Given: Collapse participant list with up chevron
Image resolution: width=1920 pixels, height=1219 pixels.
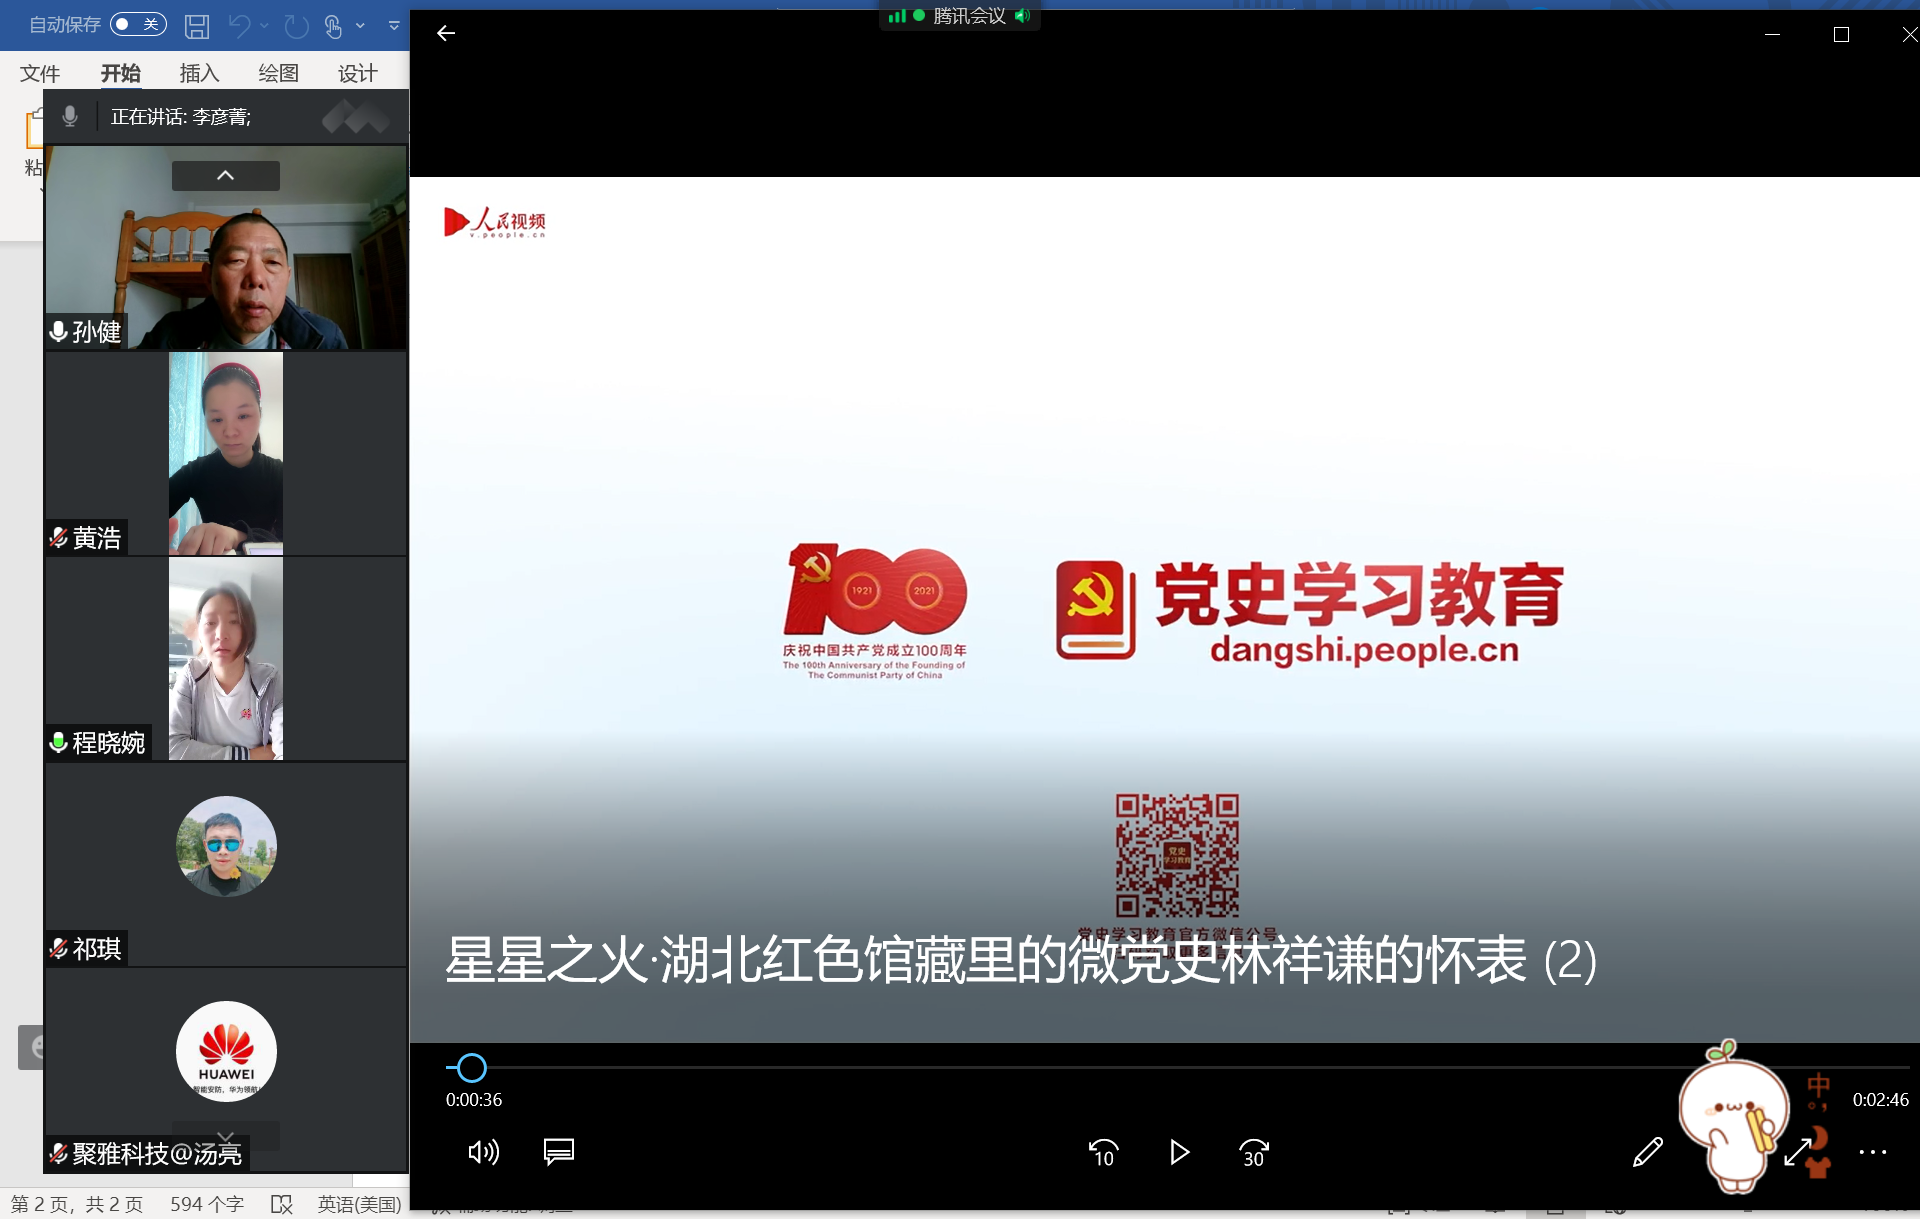Looking at the screenshot, I should pyautogui.click(x=226, y=176).
